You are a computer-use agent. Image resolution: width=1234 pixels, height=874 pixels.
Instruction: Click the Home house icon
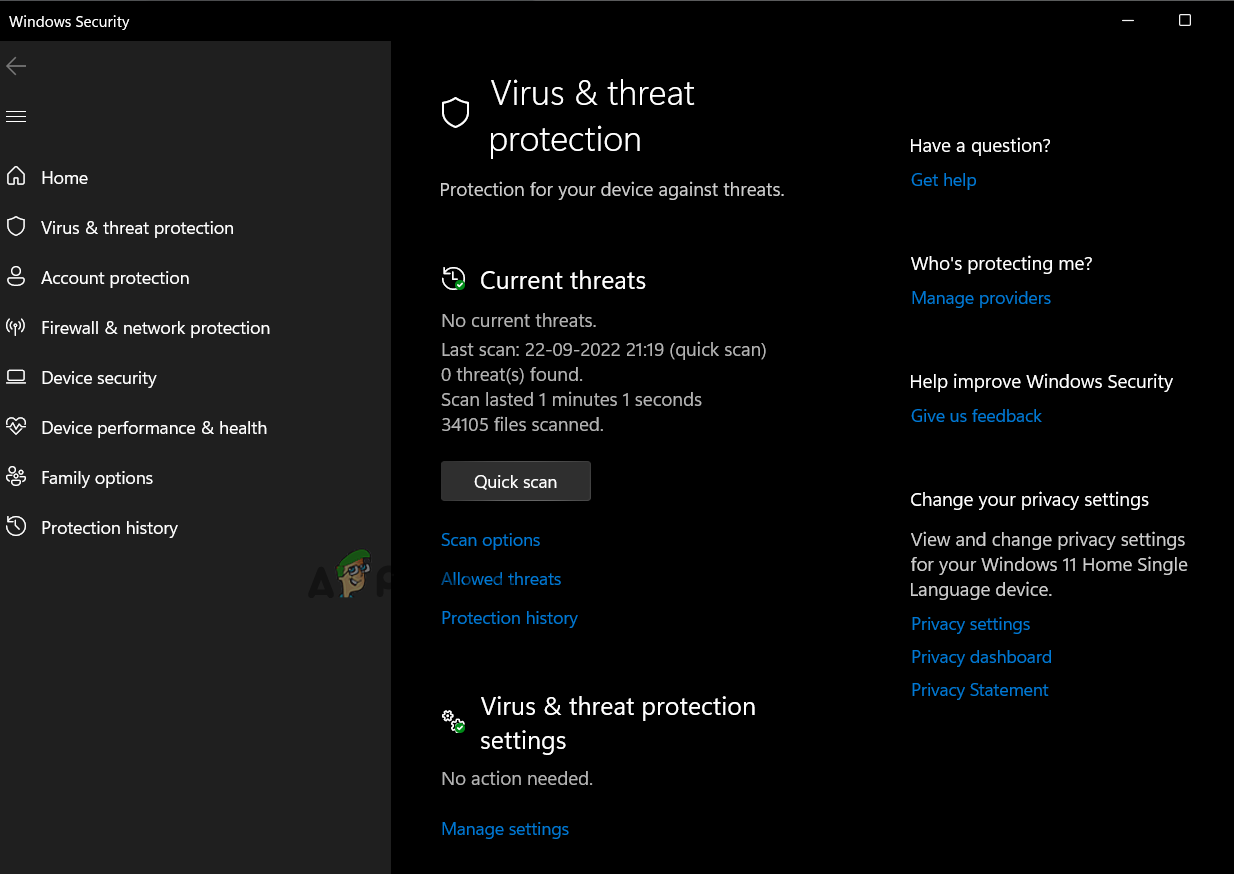(16, 177)
